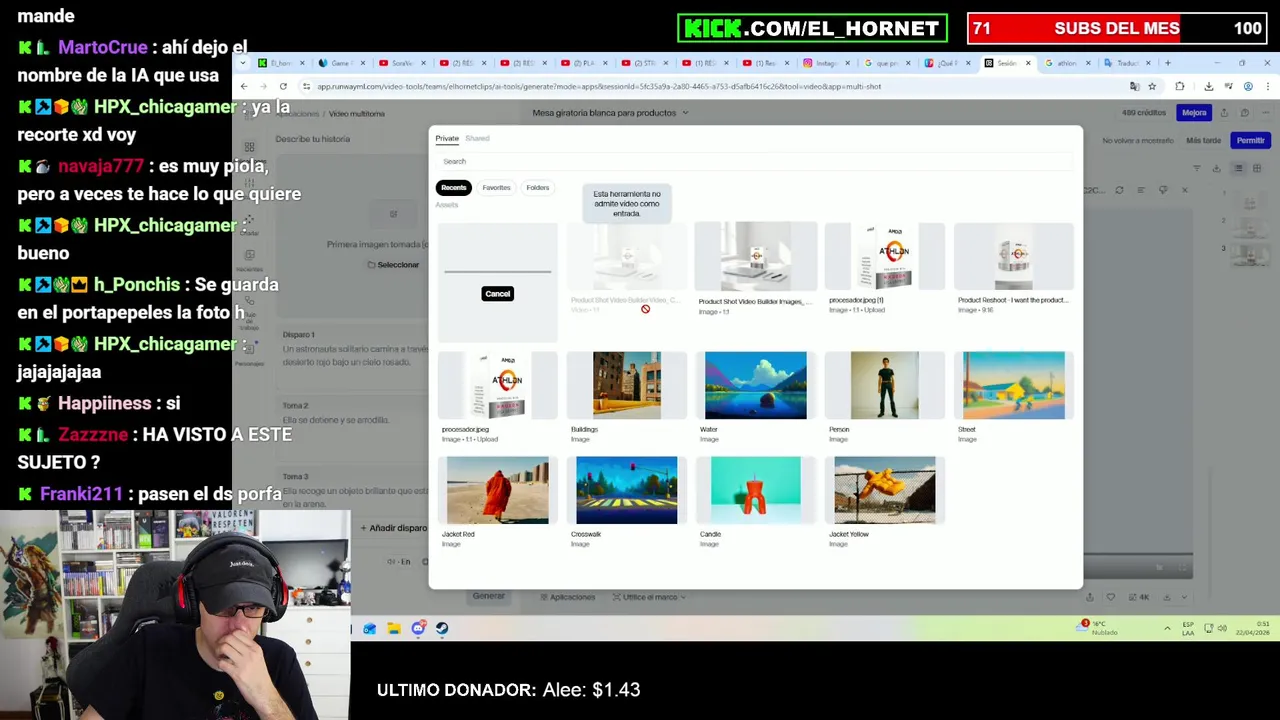Open File Explorer from the taskbar
The width and height of the screenshot is (1280, 720).
pyautogui.click(x=394, y=628)
